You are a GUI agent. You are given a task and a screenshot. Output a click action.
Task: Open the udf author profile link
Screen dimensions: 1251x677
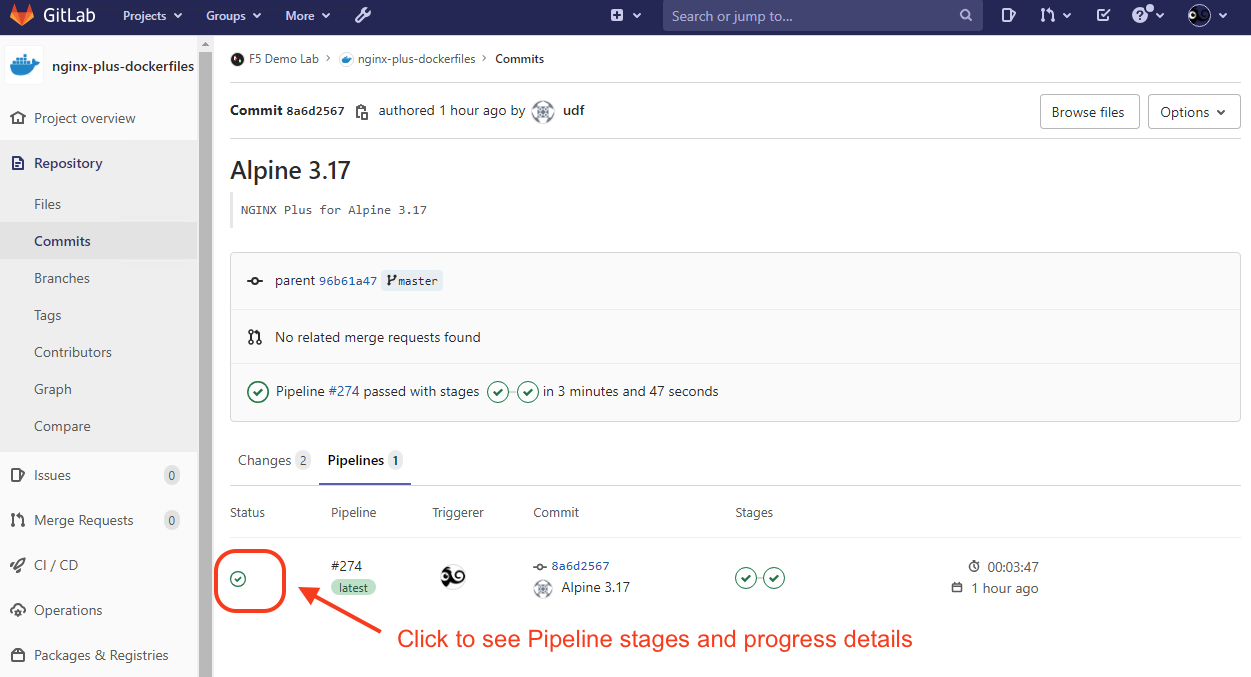(x=574, y=111)
